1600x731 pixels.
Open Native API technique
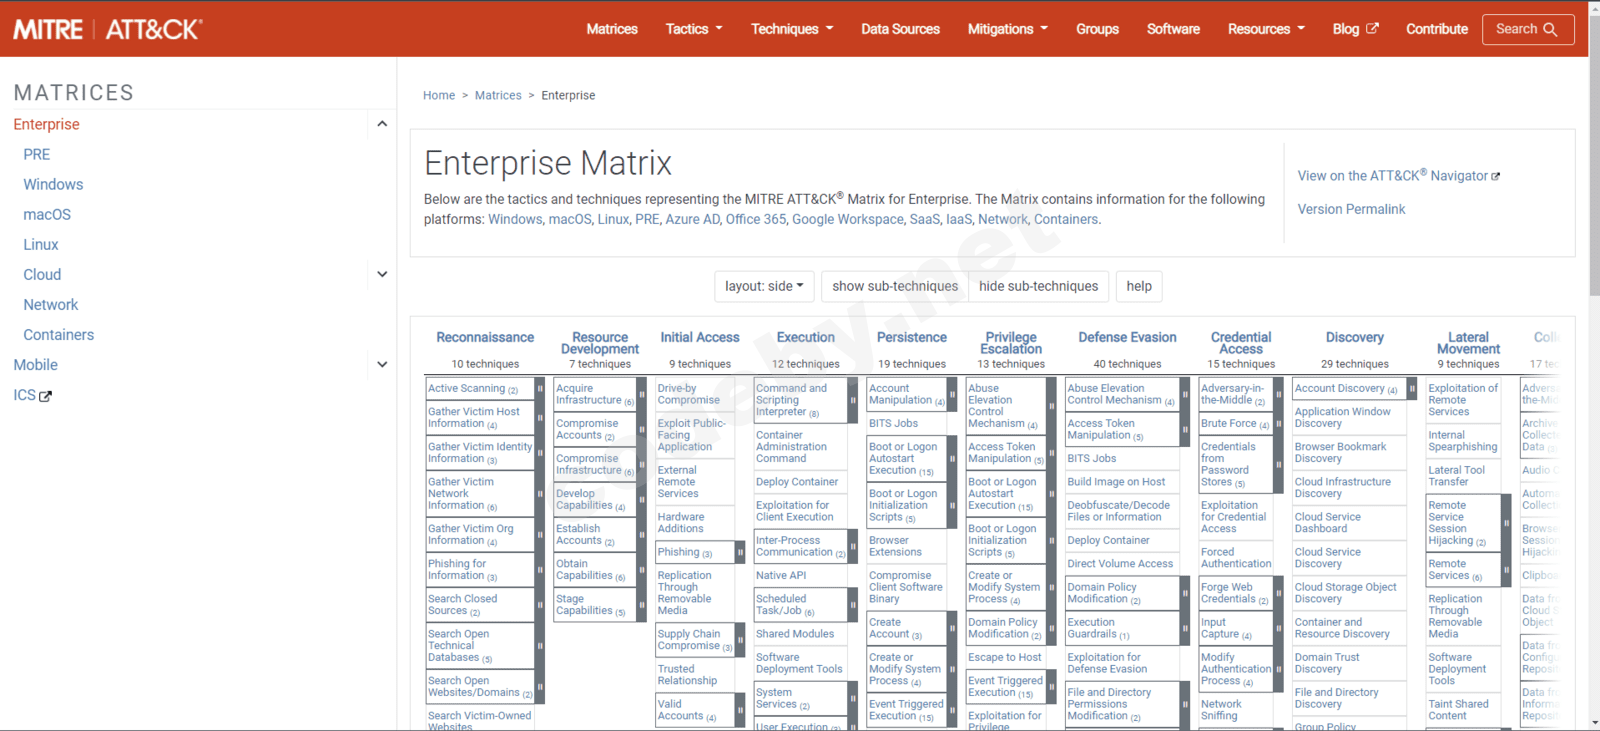point(781,576)
